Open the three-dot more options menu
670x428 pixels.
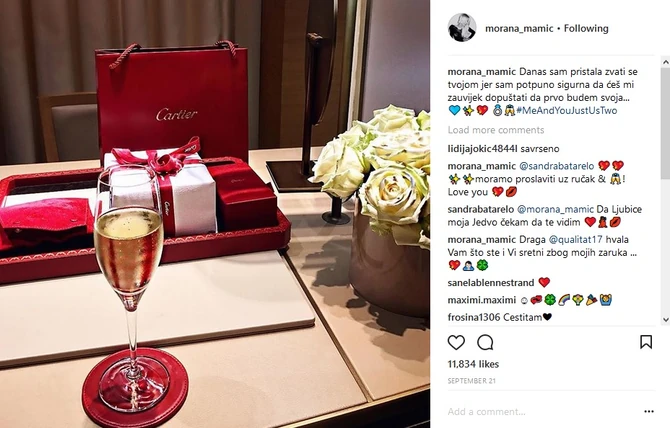[x=649, y=411]
